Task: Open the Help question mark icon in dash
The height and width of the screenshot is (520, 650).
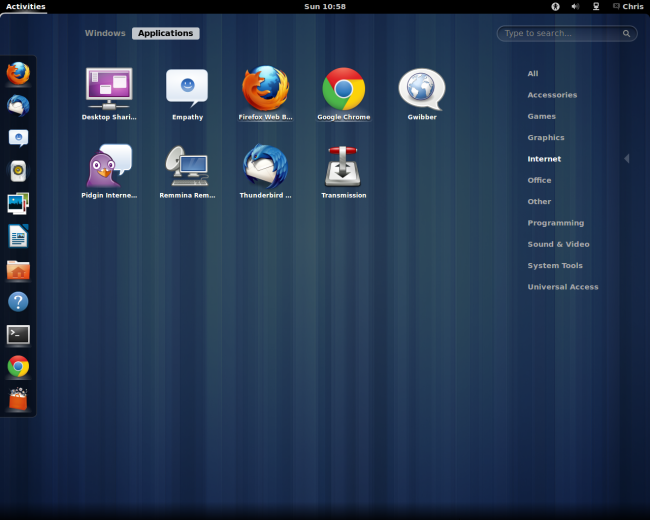Action: 18,301
